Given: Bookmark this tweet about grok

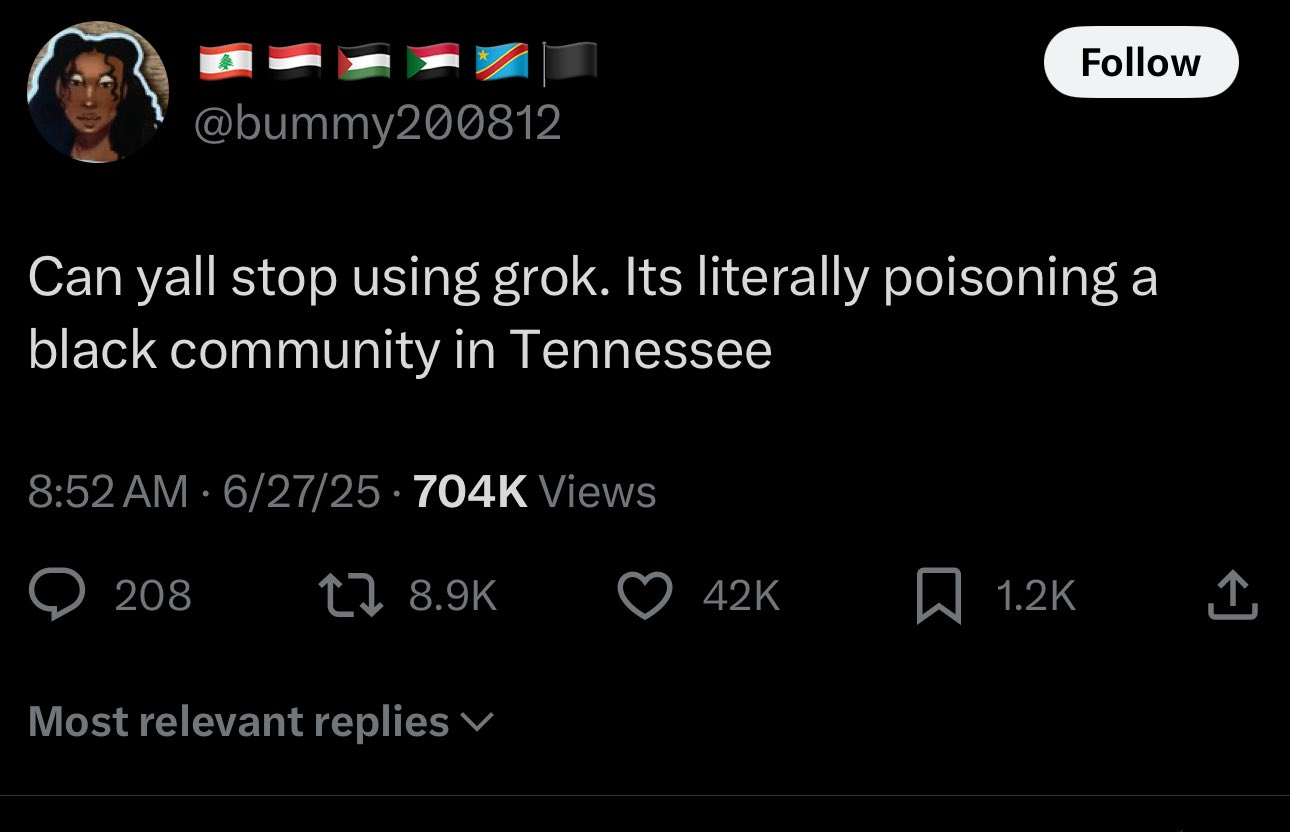Looking at the screenshot, I should pos(939,595).
